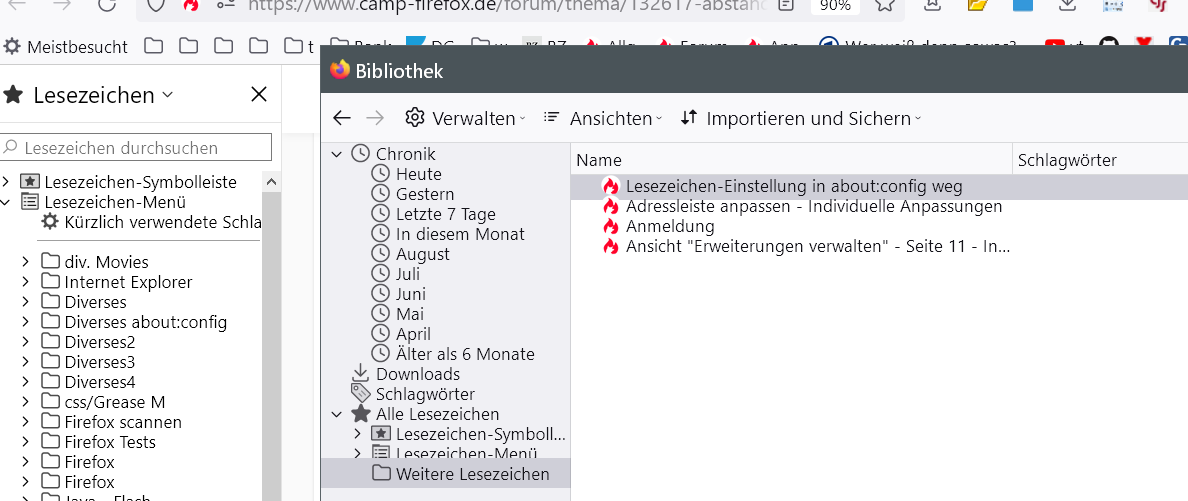Collapse the Chronik tree node
This screenshot has height=501, width=1188.
tap(337, 154)
